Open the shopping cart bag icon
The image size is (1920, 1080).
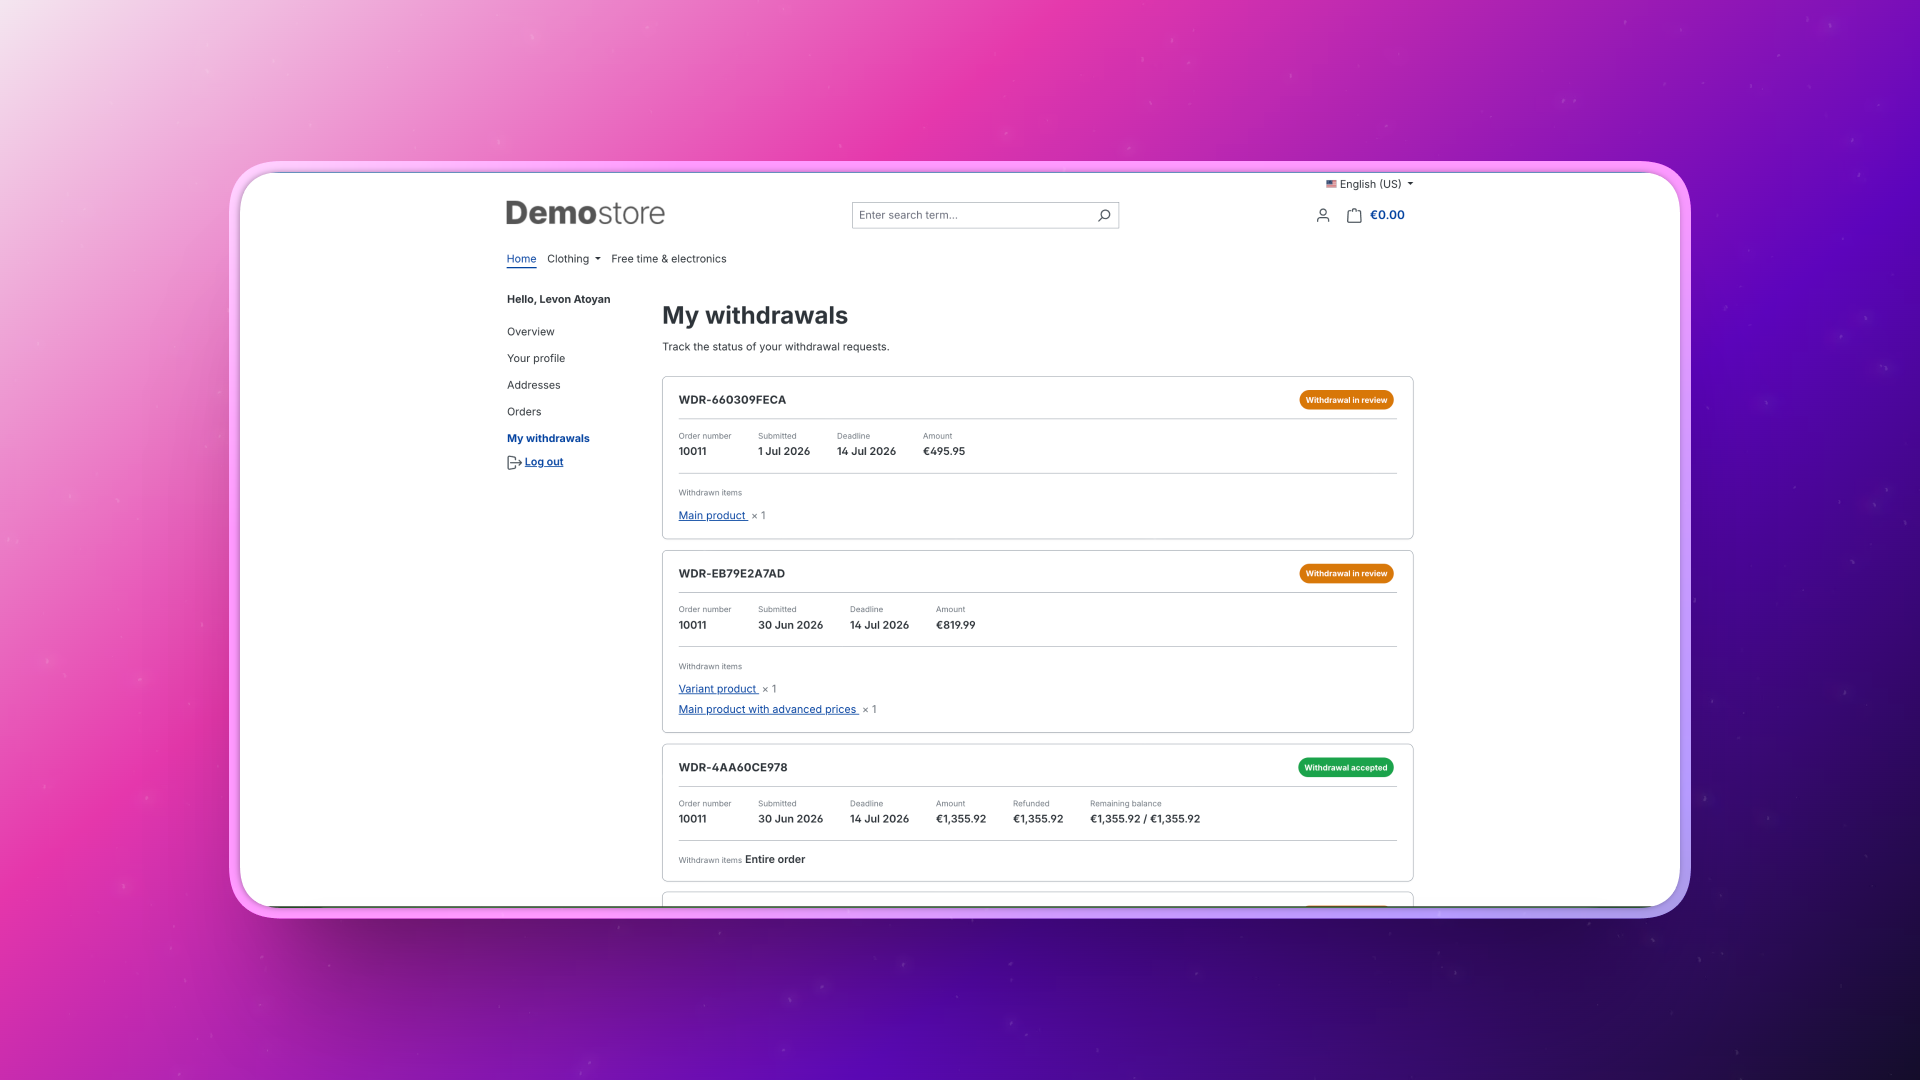coord(1354,215)
